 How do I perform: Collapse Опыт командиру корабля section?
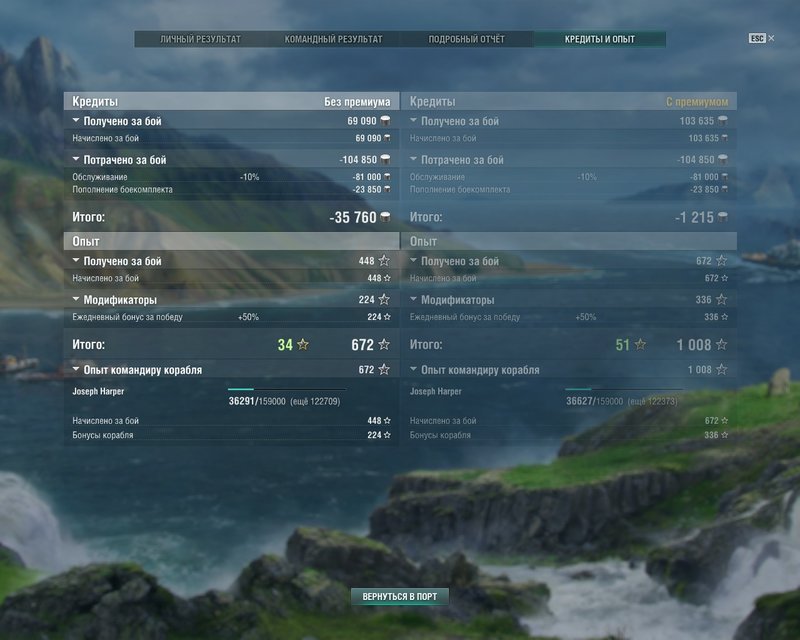pyautogui.click(x=76, y=369)
